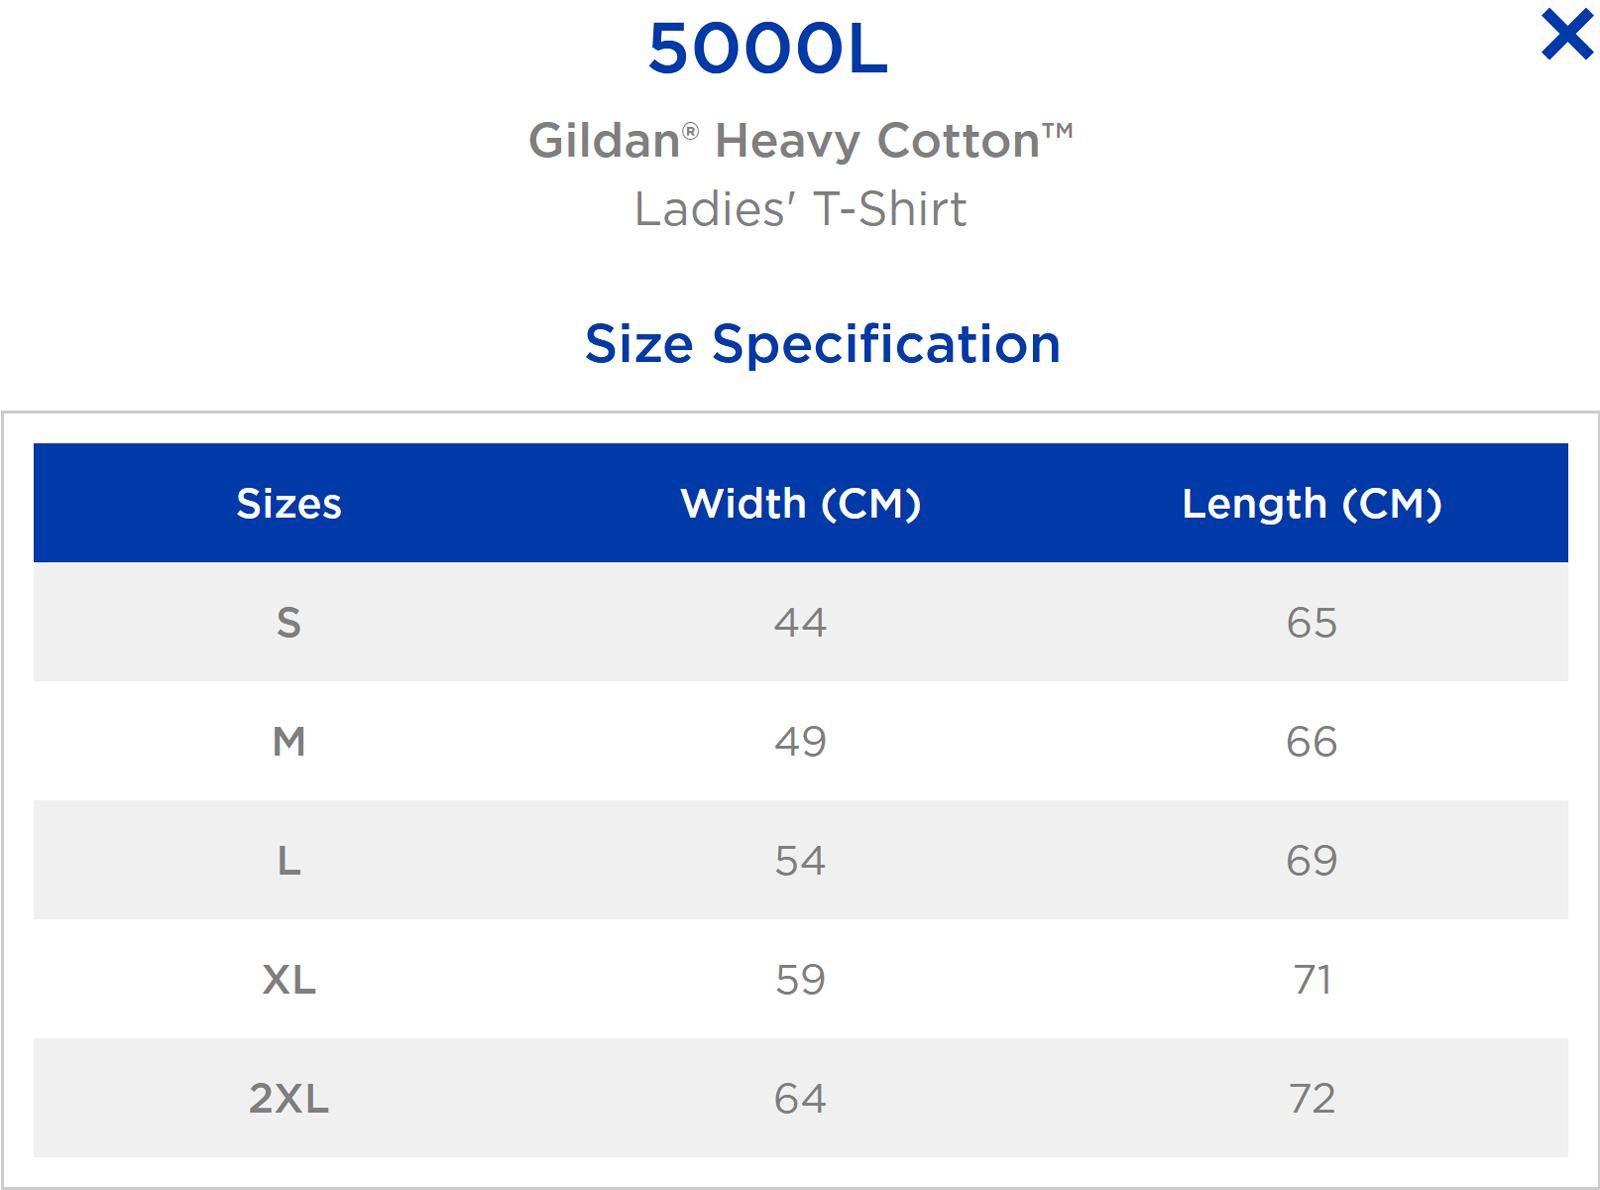This screenshot has width=1600, height=1190.
Task: Select the L size row label
Action: click(289, 860)
